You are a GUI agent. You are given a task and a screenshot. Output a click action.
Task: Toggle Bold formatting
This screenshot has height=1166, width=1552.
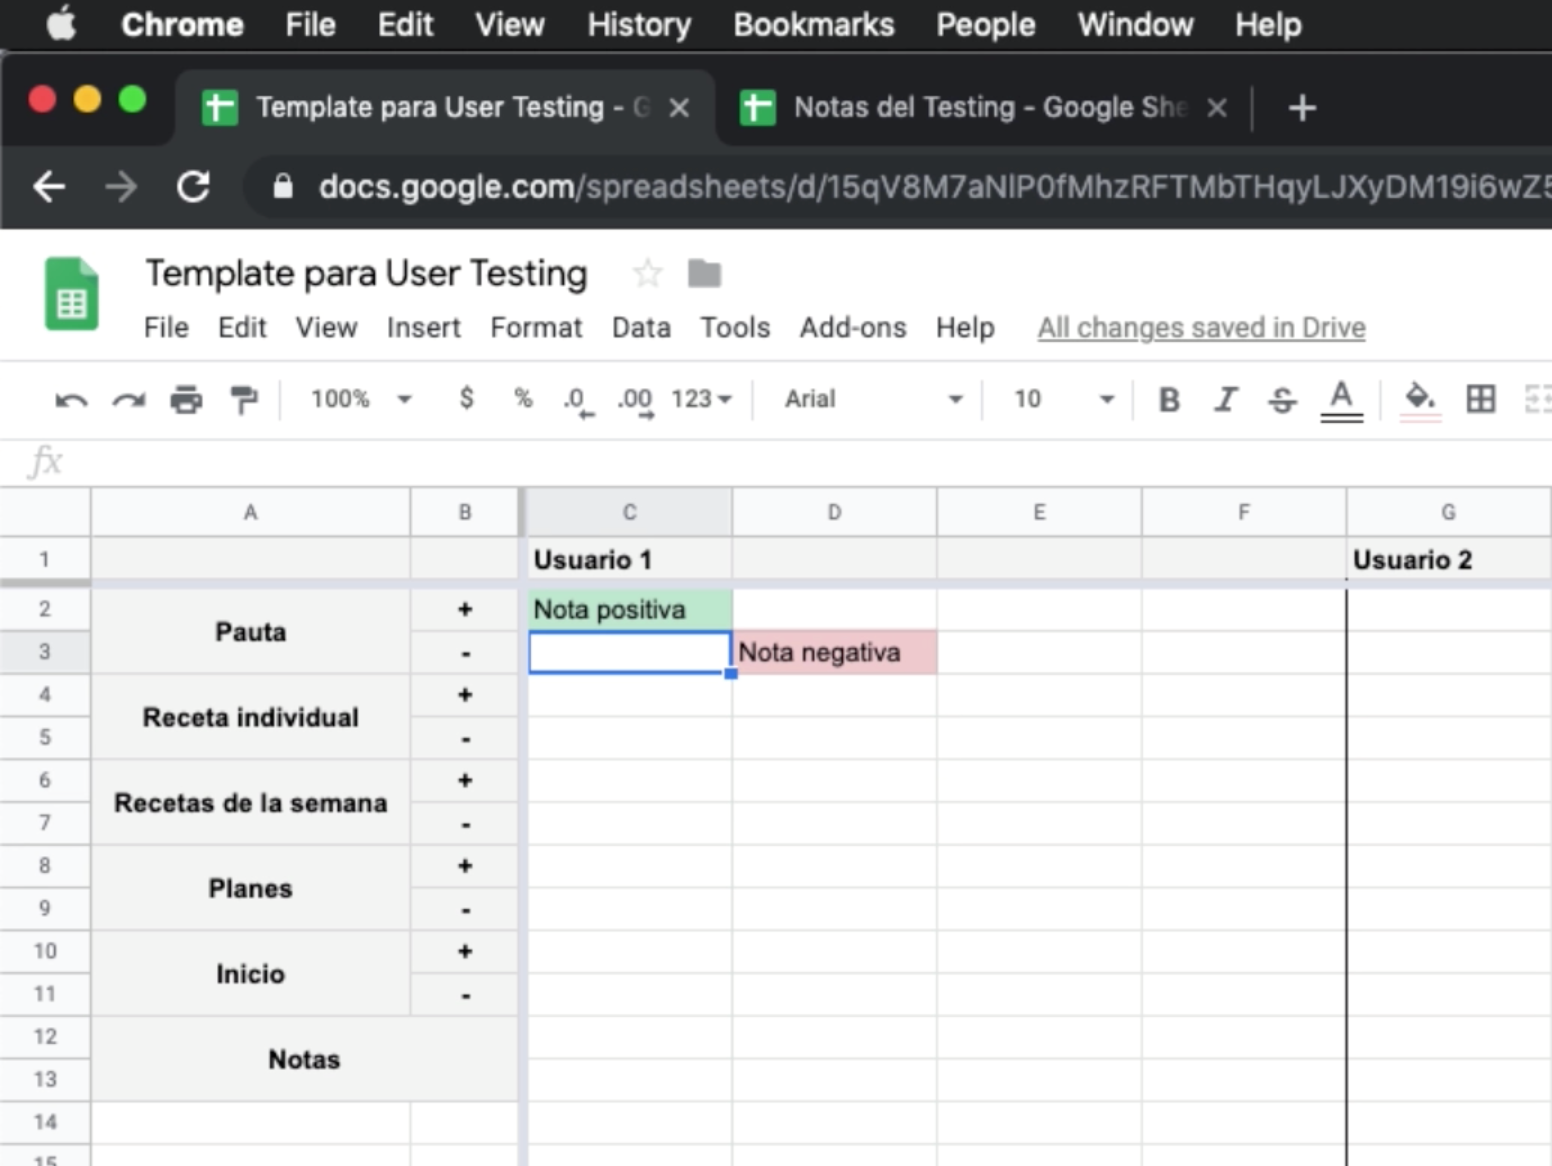pos(1168,400)
